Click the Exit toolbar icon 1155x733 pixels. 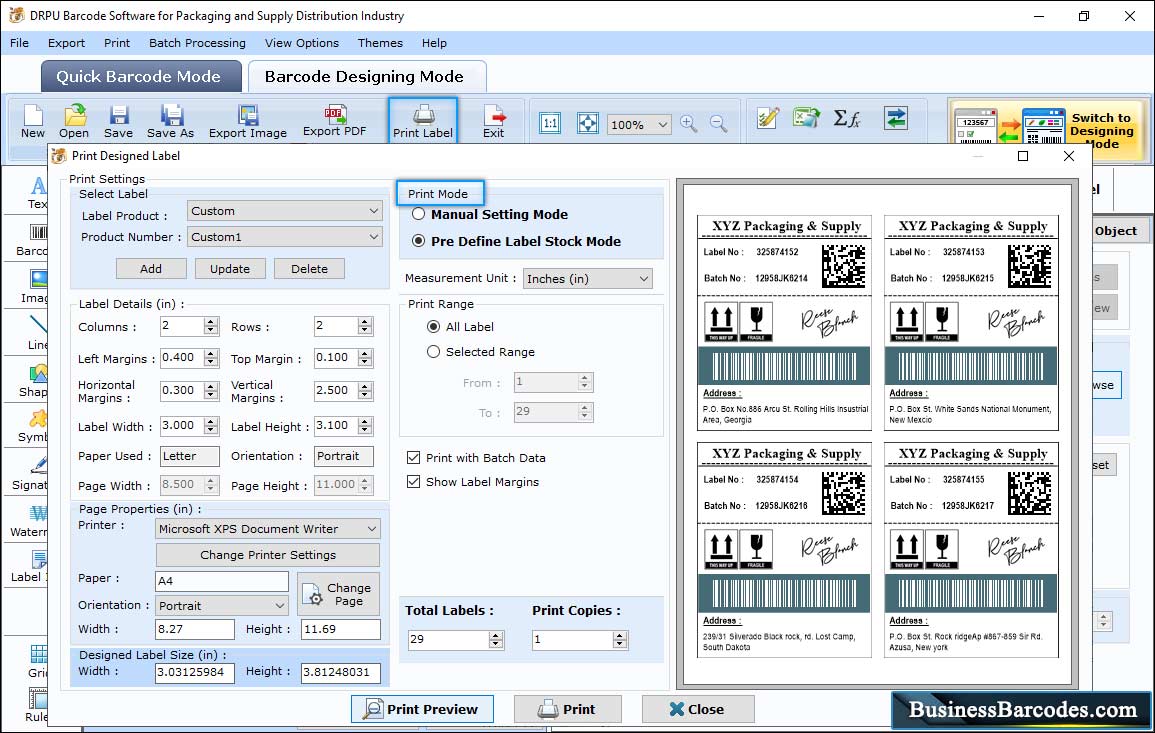[494, 121]
